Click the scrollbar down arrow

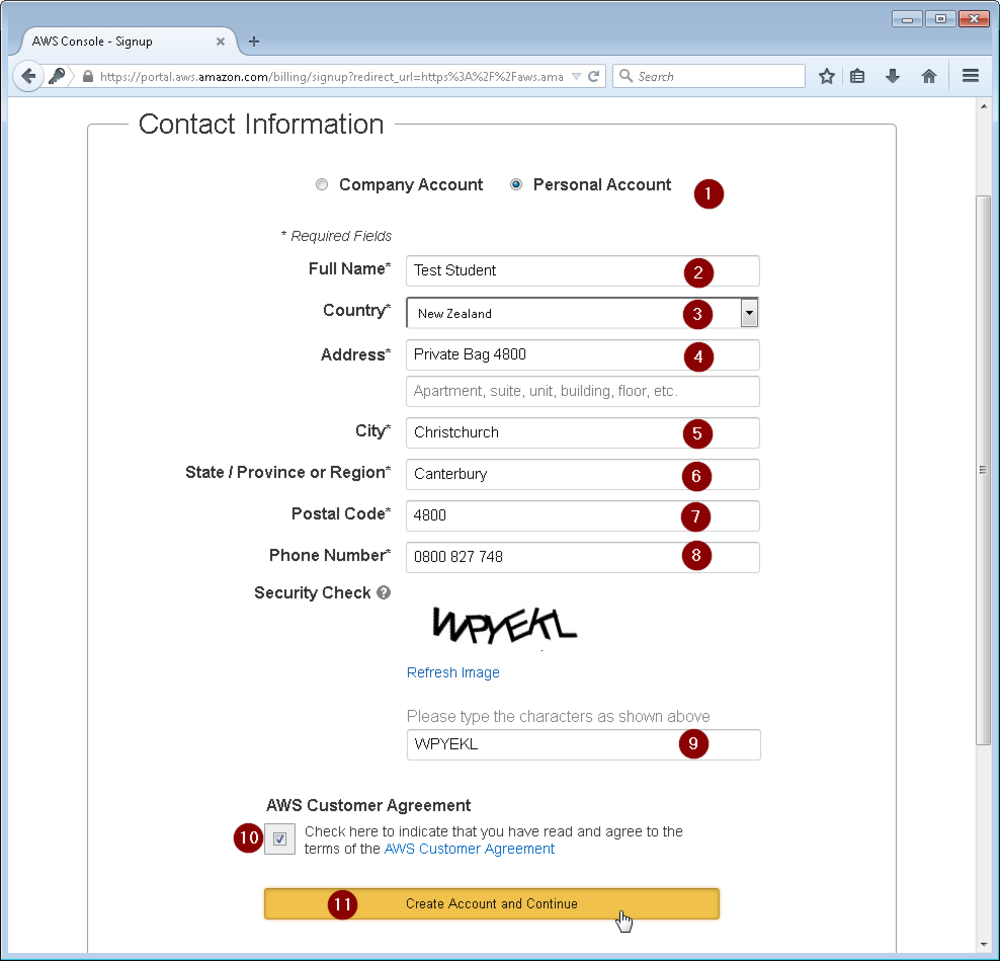point(983,944)
